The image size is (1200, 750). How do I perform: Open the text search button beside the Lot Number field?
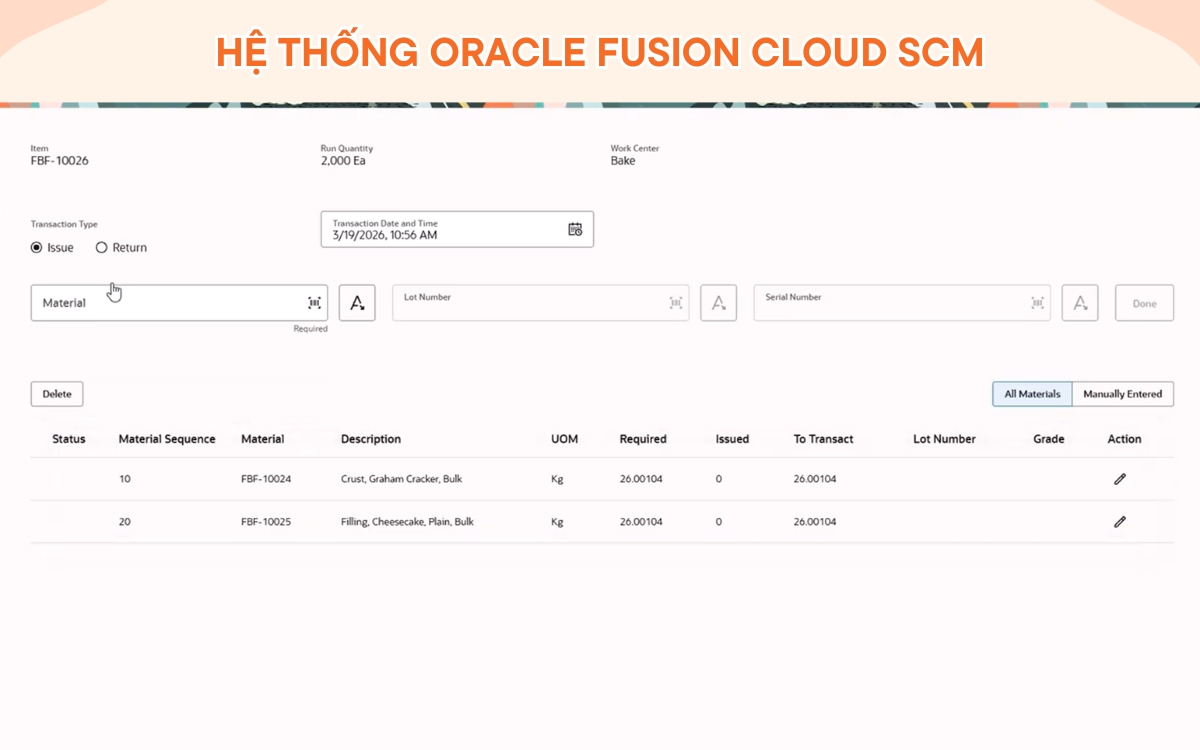[x=718, y=303]
